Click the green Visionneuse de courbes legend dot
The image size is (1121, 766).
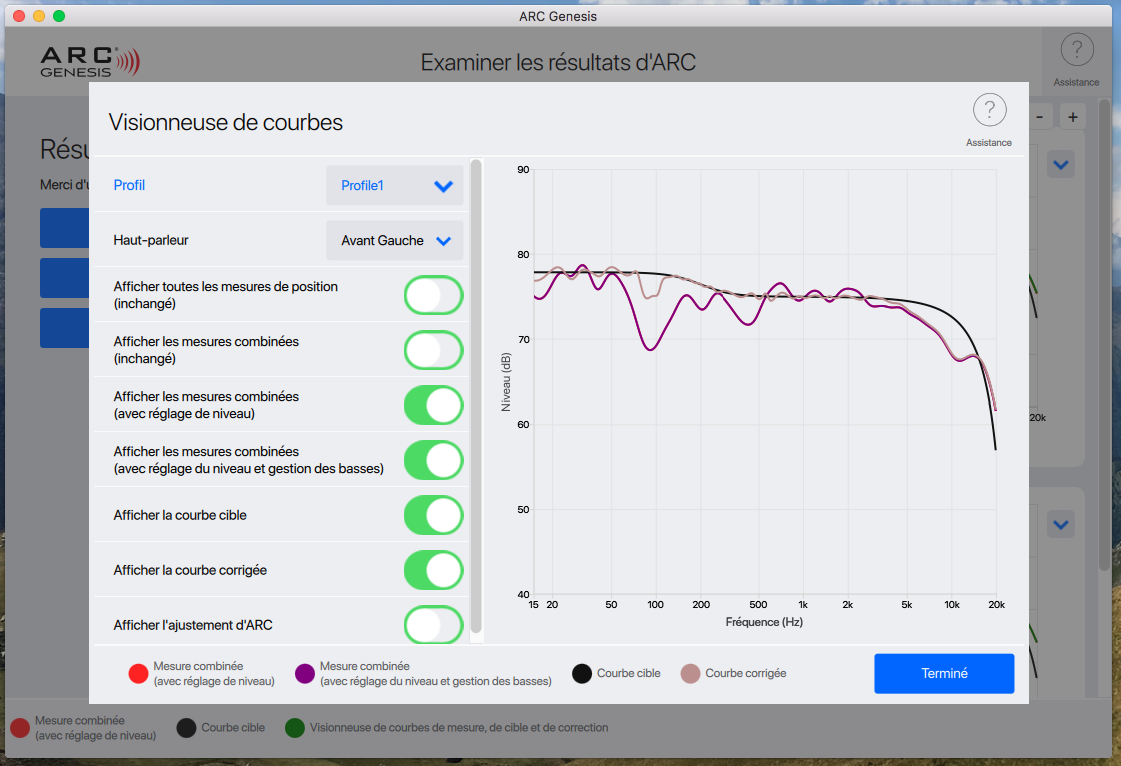(295, 728)
